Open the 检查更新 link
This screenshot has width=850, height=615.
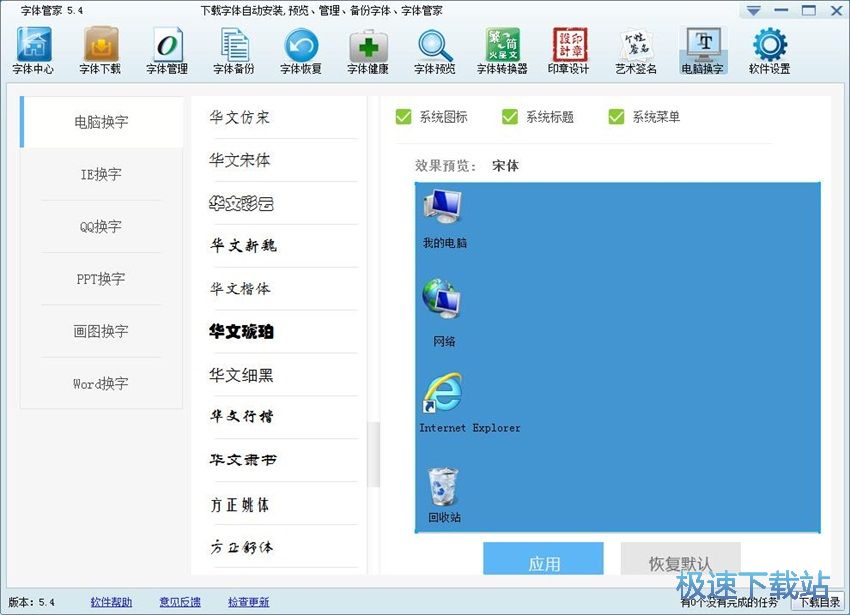249,602
